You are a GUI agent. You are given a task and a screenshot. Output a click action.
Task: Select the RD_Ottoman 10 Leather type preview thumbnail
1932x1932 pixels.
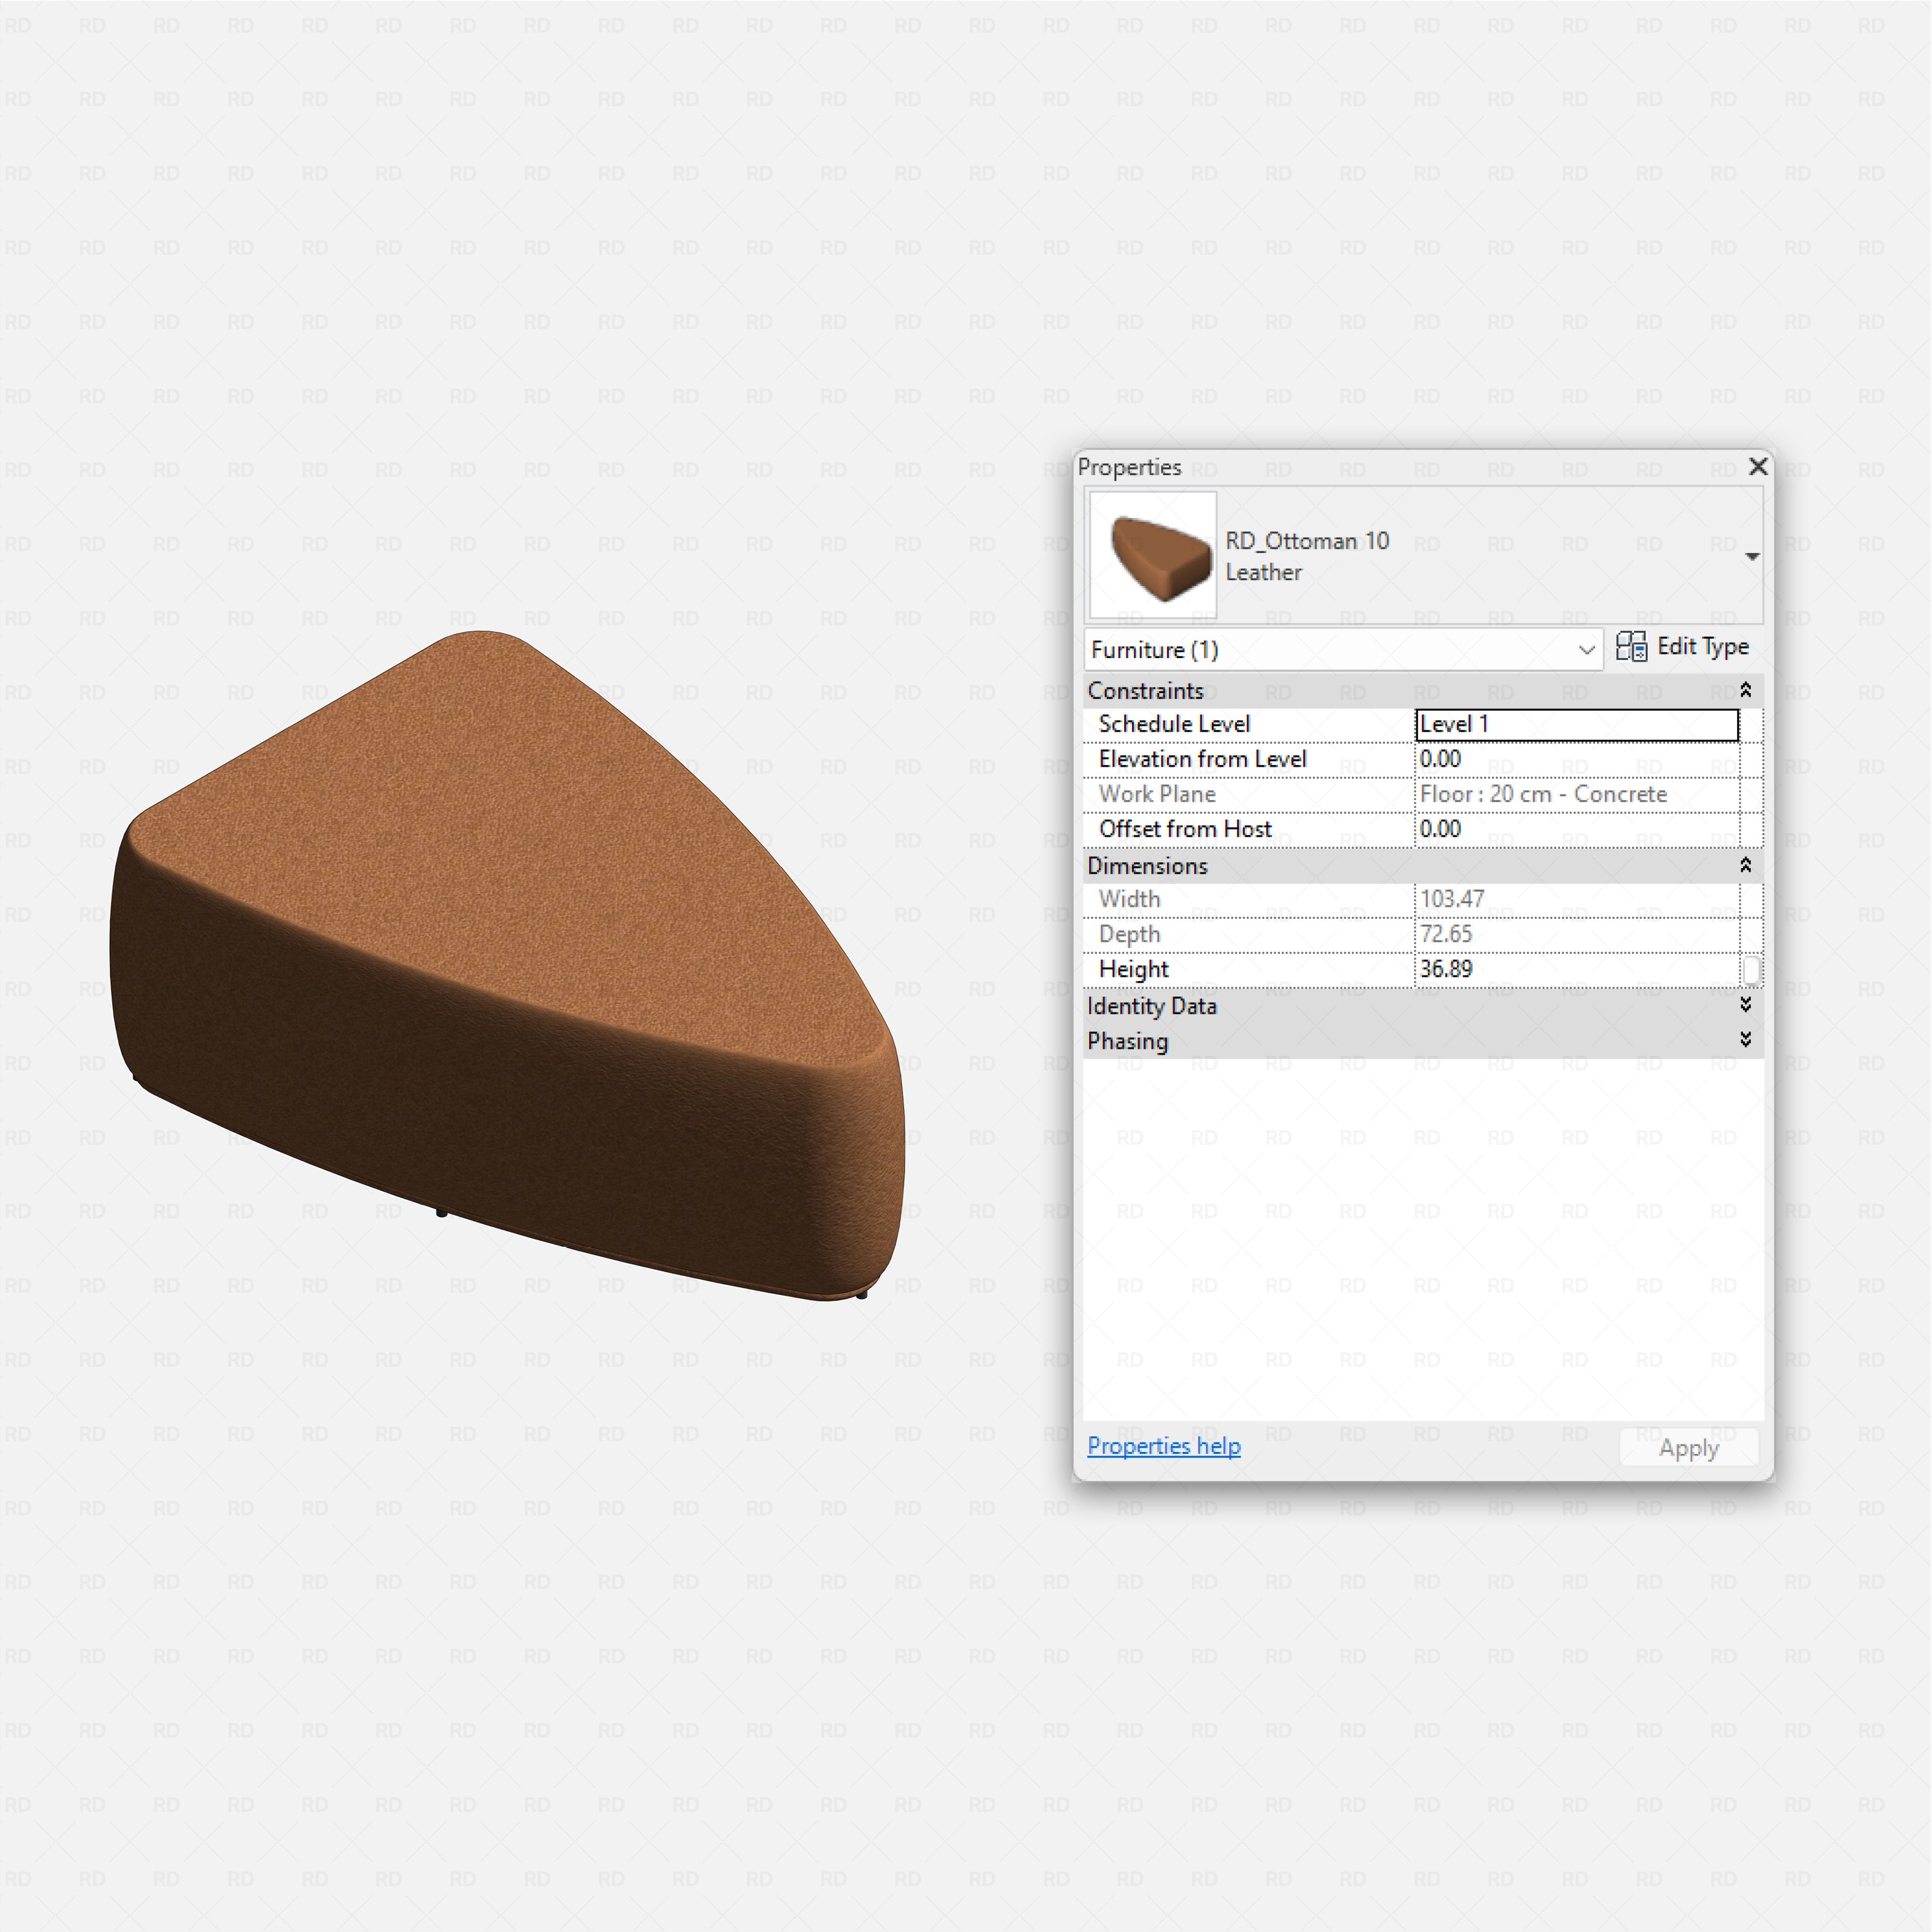(x=1151, y=555)
